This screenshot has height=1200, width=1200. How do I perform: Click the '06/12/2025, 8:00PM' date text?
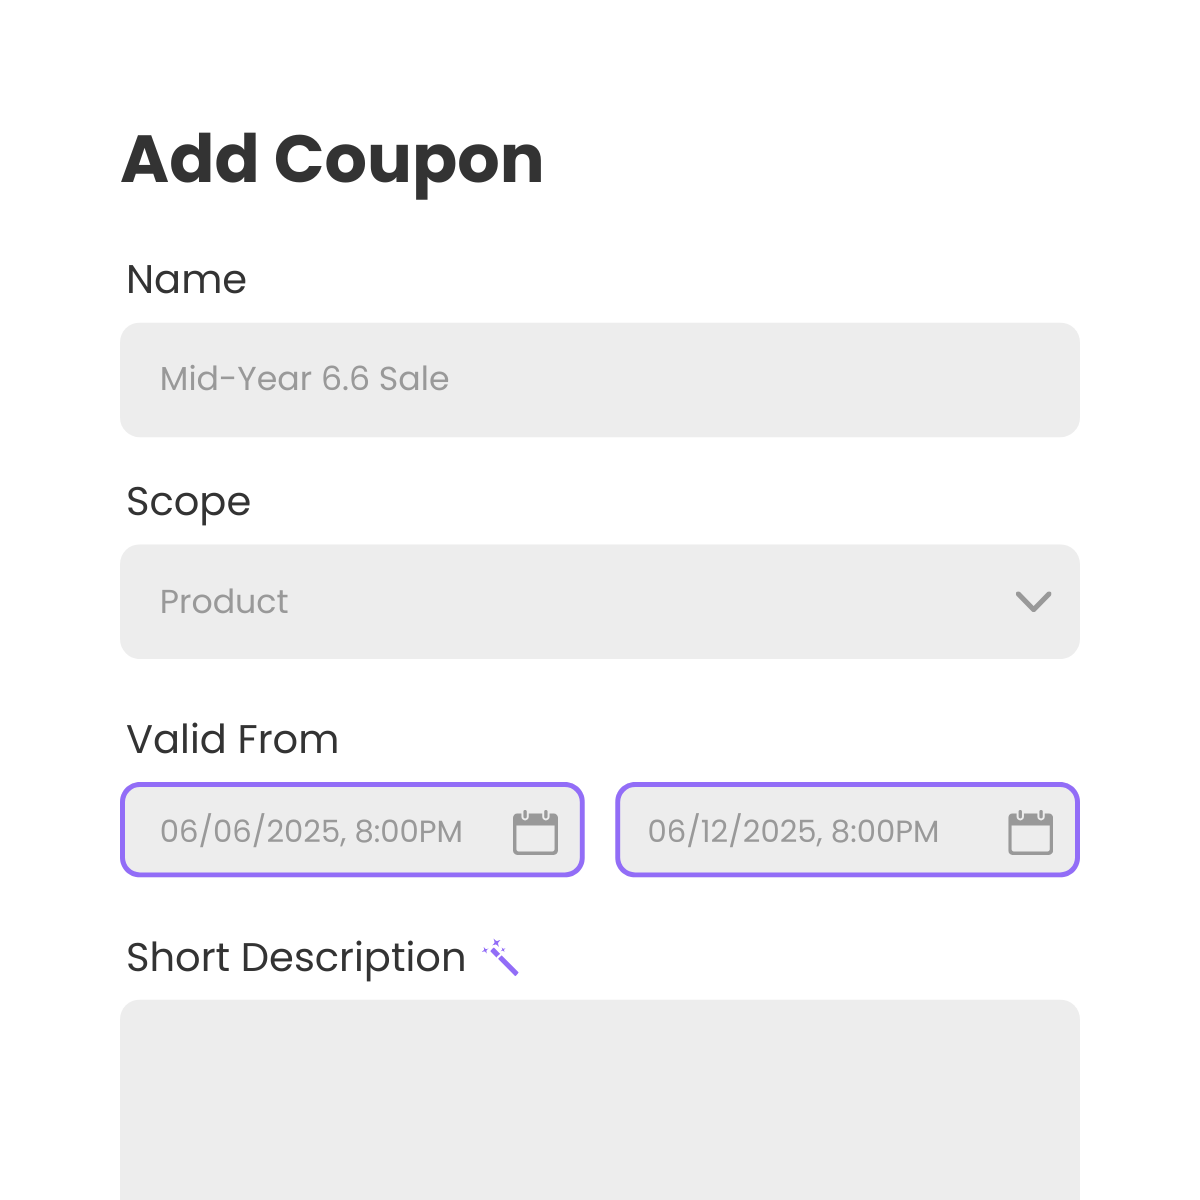[793, 832]
